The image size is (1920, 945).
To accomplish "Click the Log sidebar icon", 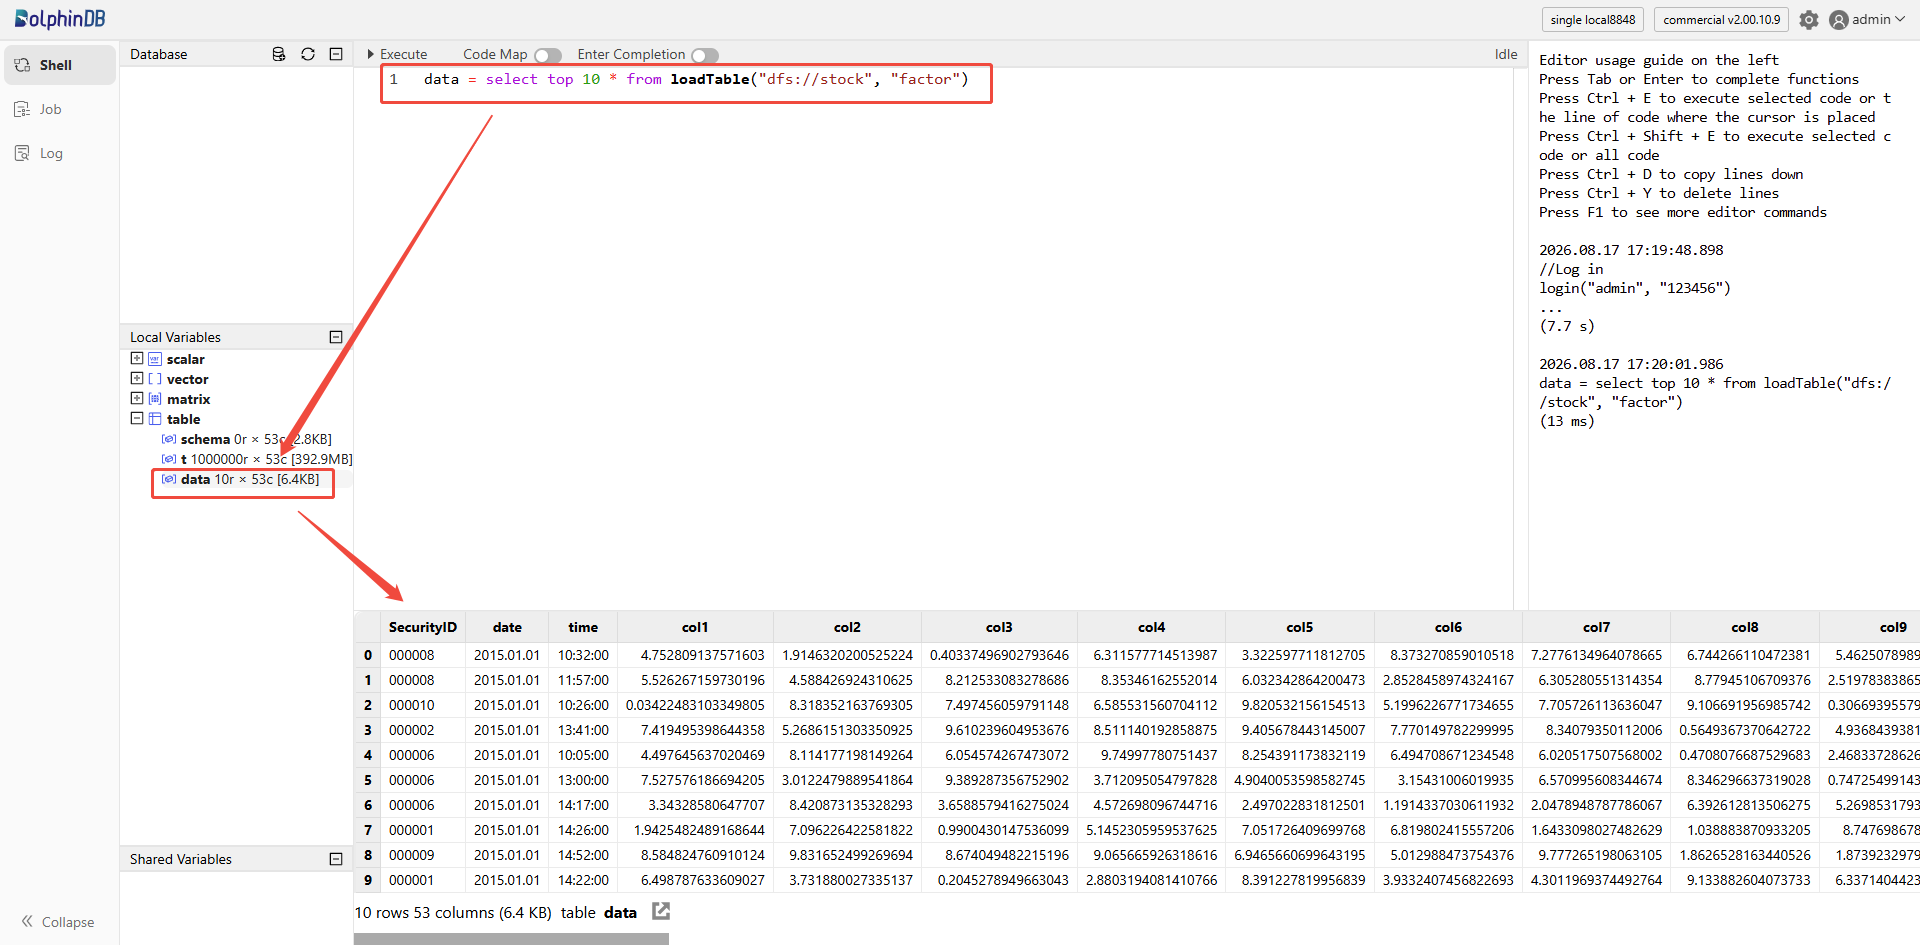I will [x=22, y=153].
